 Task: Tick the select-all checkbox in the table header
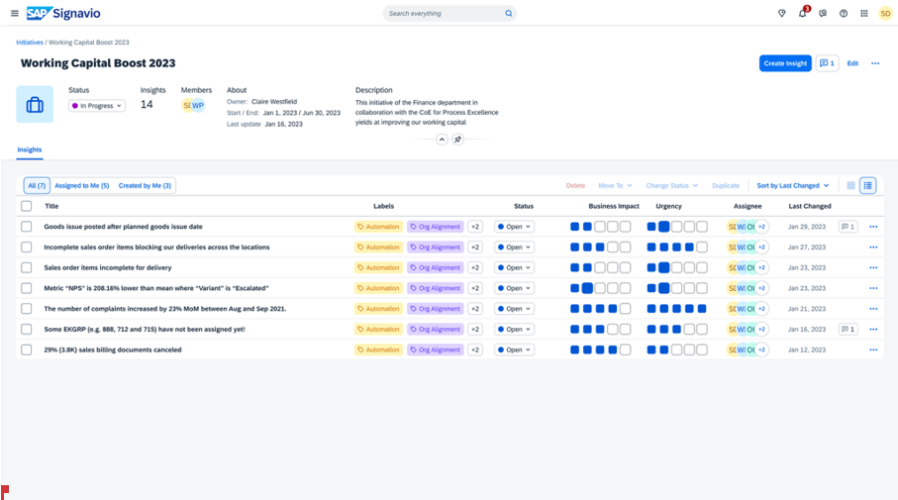coord(27,206)
